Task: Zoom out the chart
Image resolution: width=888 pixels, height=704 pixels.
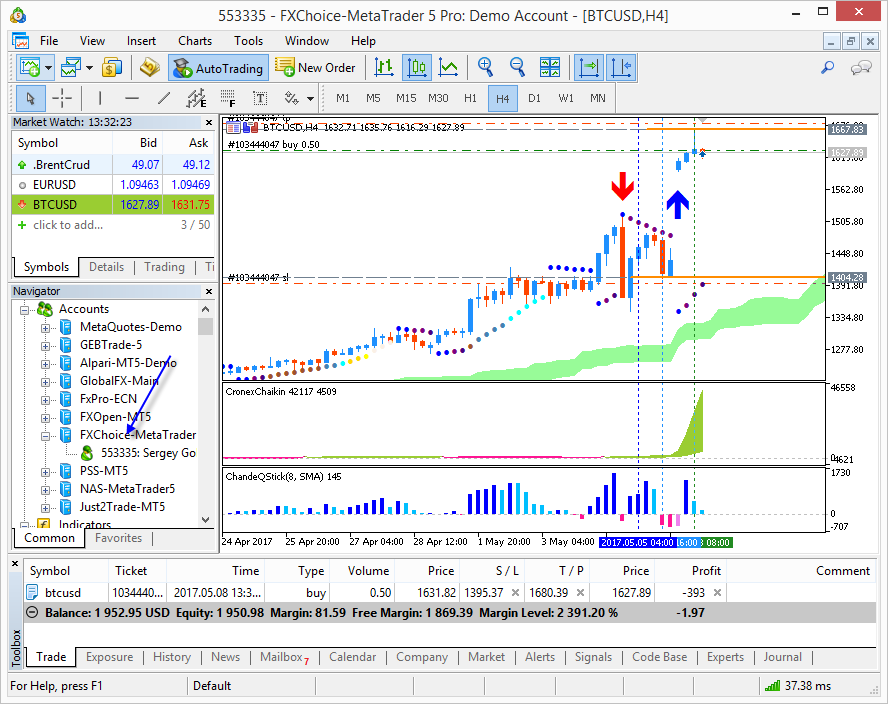Action: [517, 68]
